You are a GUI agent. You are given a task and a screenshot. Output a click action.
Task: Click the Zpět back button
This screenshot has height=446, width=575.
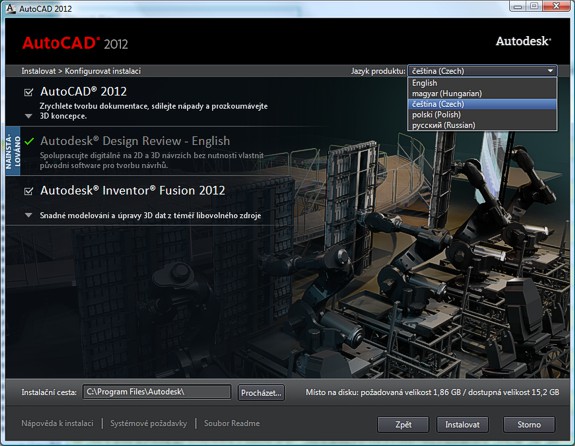pyautogui.click(x=403, y=425)
